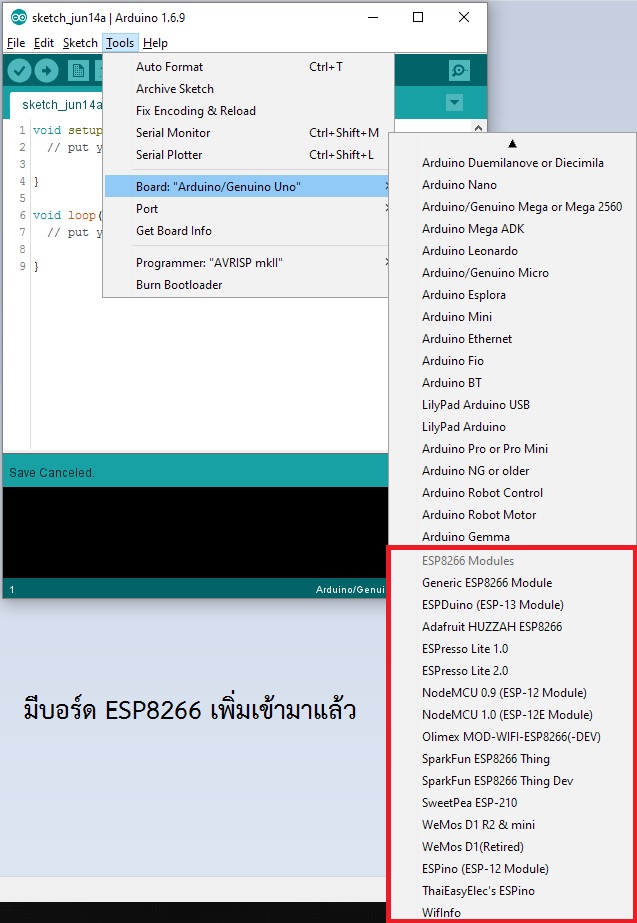
Task: Select WifInfo board
Action: [x=512, y=912]
